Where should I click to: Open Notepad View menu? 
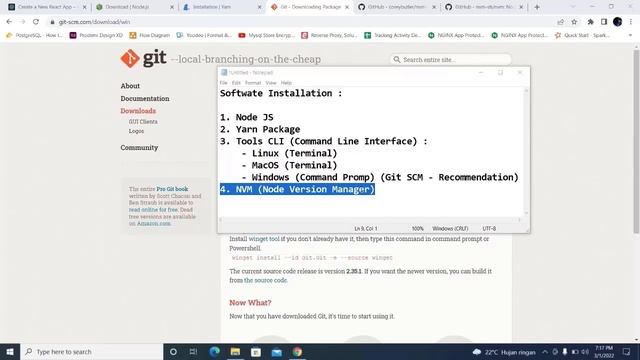tap(271, 83)
